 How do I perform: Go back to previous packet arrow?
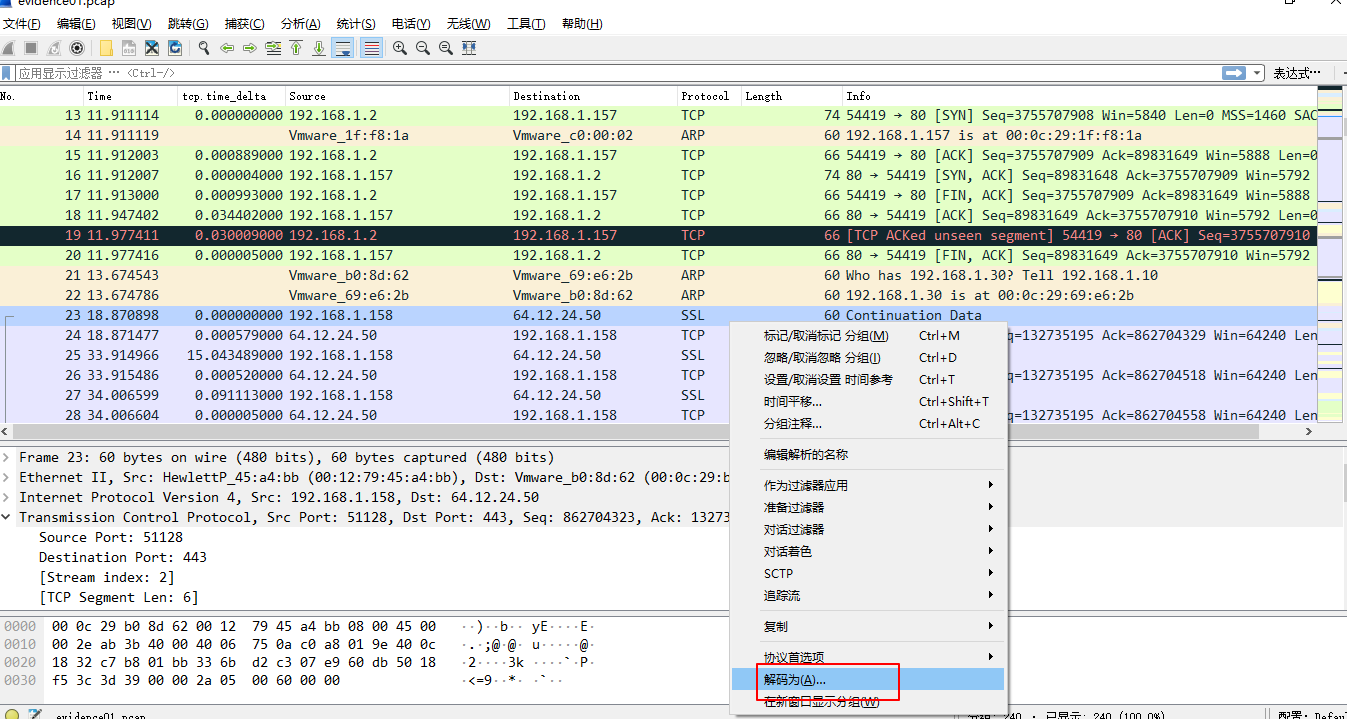227,48
